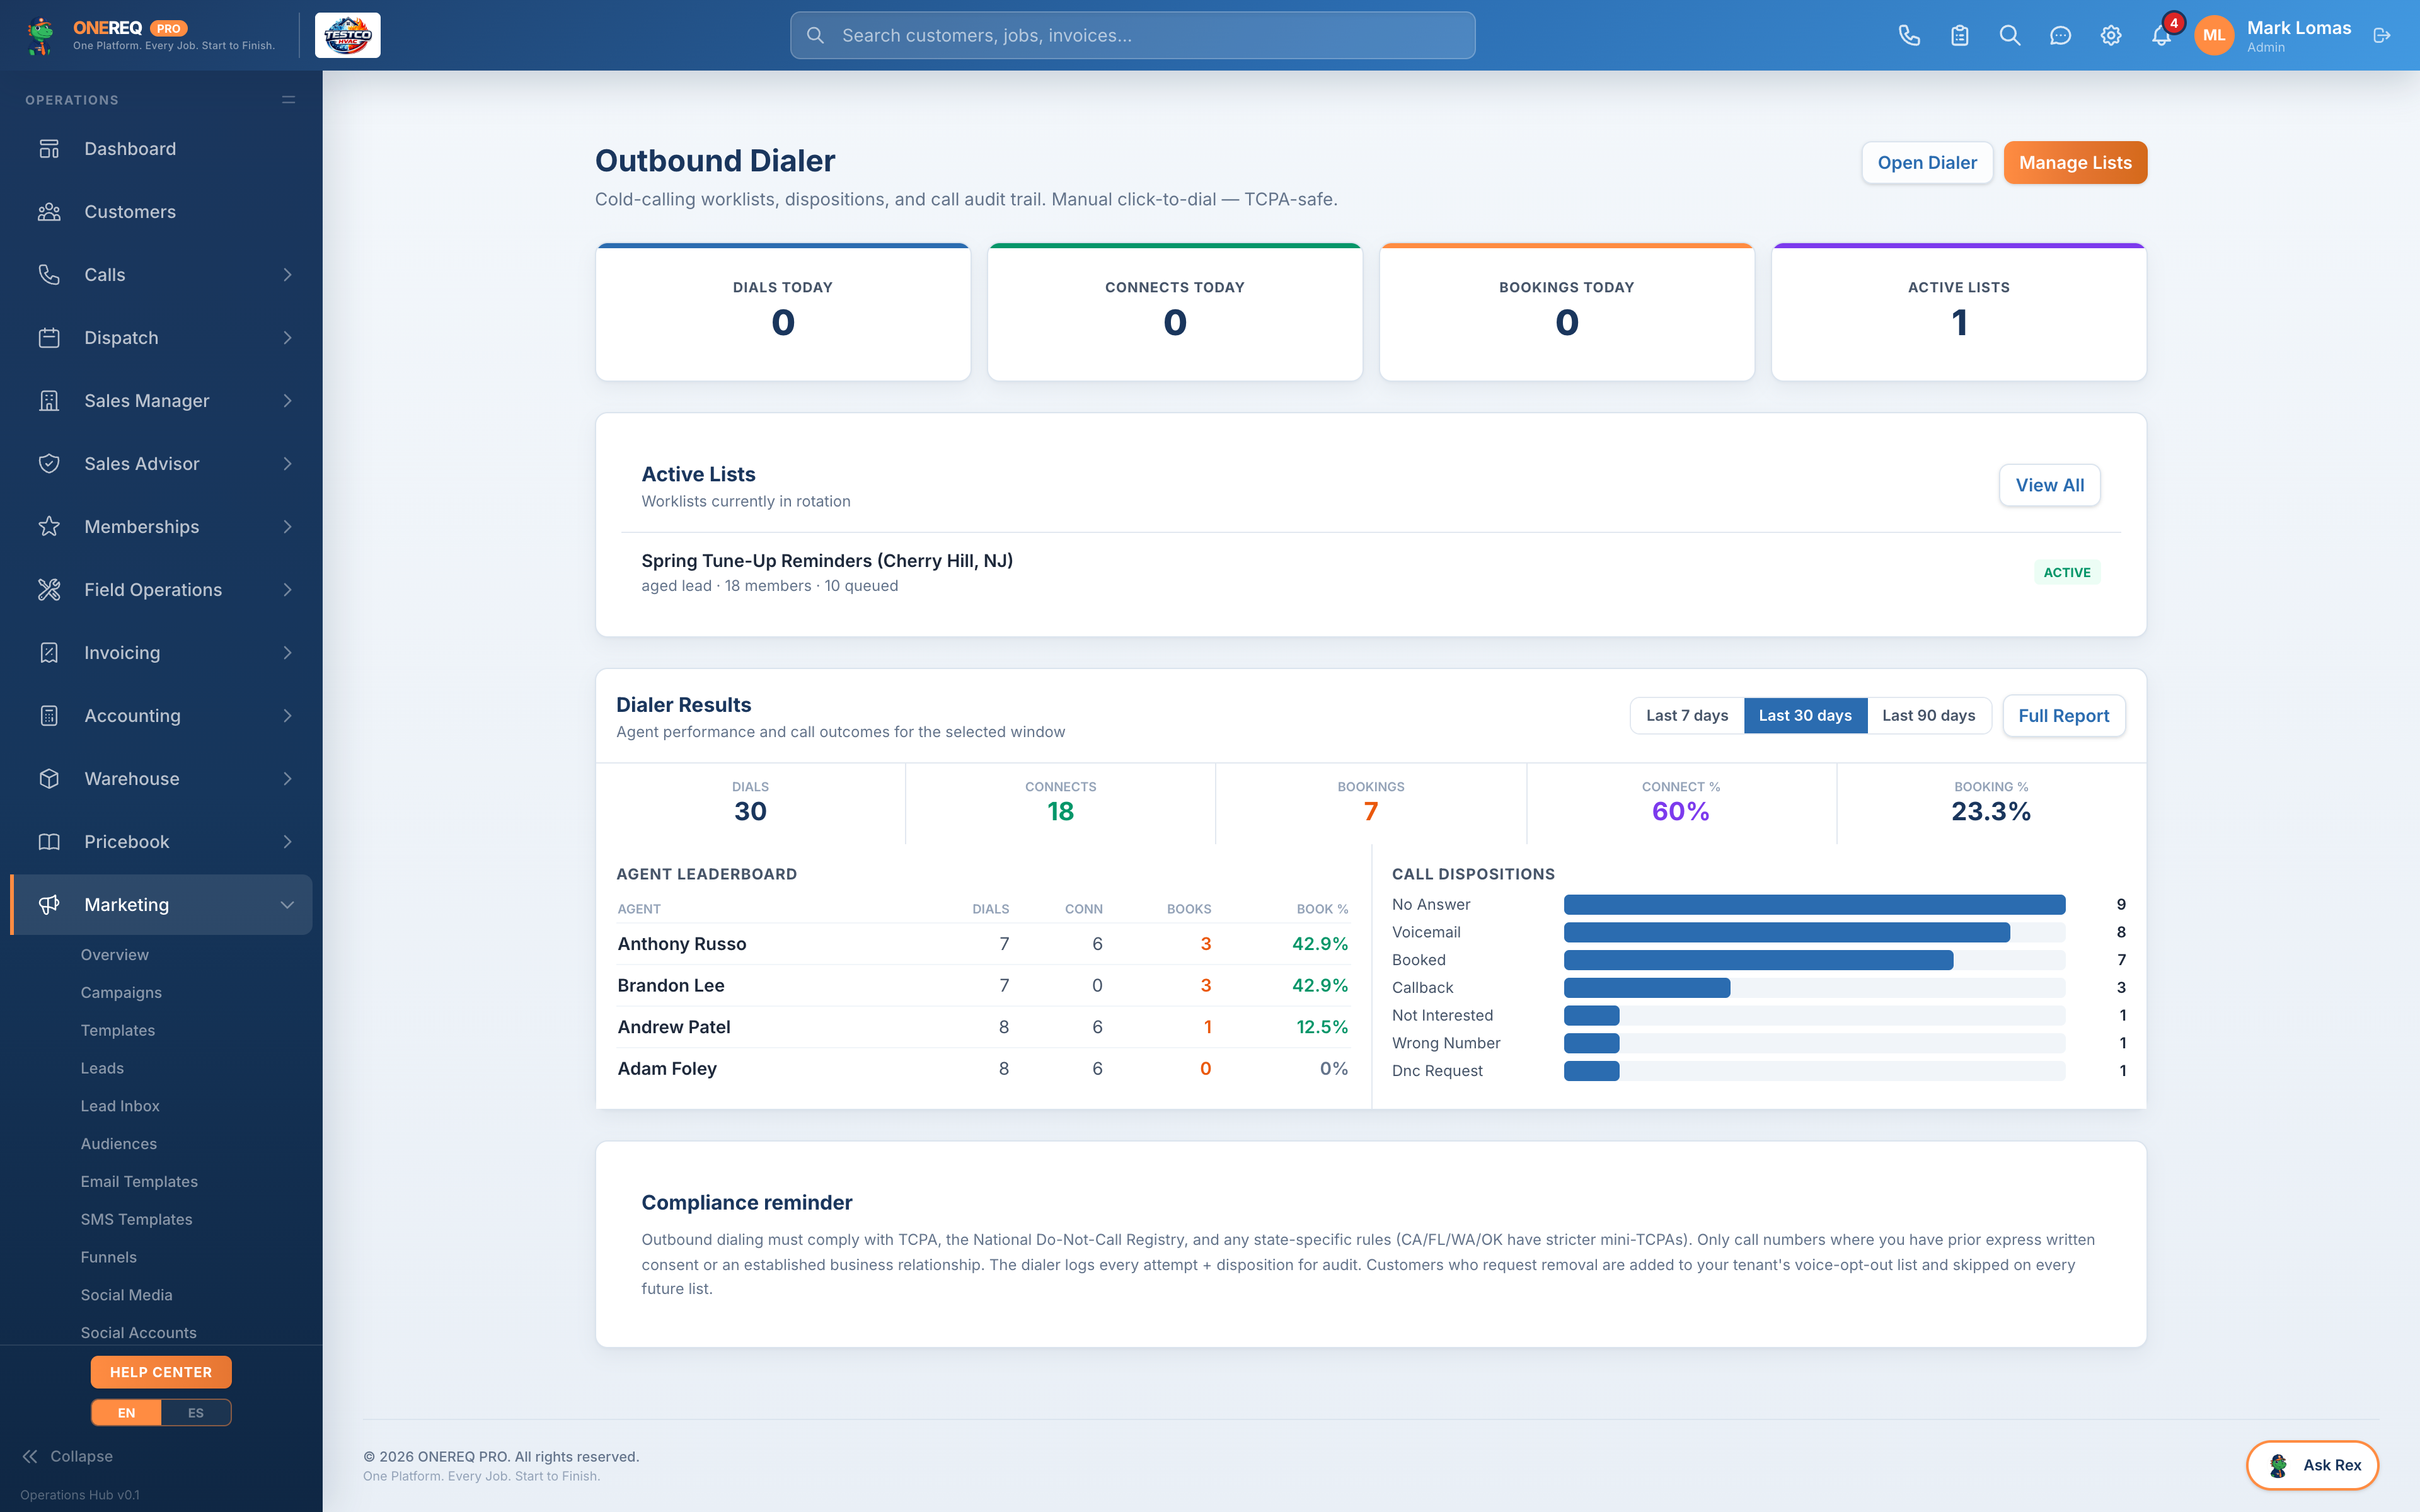
Task: Click the logout icon beside Mark Lomas
Action: 2382,36
